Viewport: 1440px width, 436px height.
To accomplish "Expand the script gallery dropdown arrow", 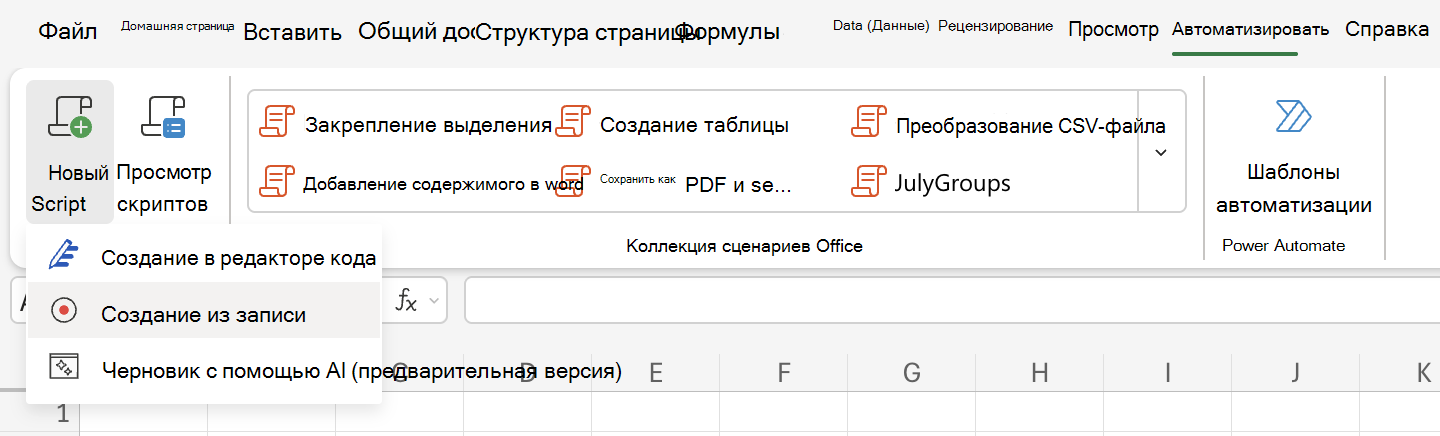I will coord(1161,152).
